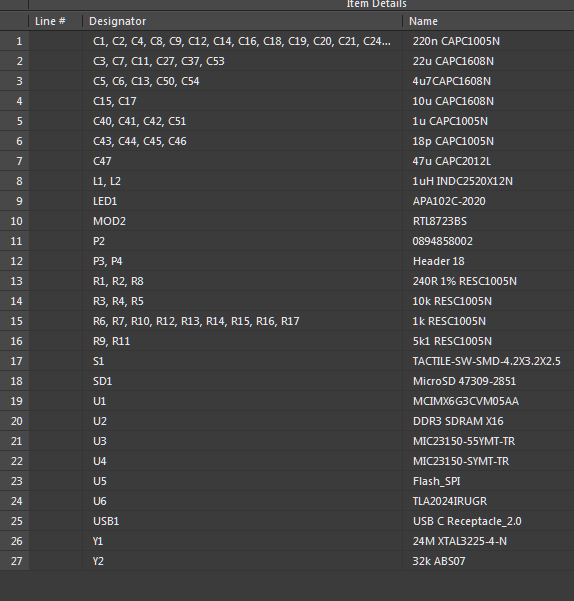This screenshot has height=601, width=574.
Task: Select designators C3, C7, C11, C27, C37, C53
Action: point(243,61)
